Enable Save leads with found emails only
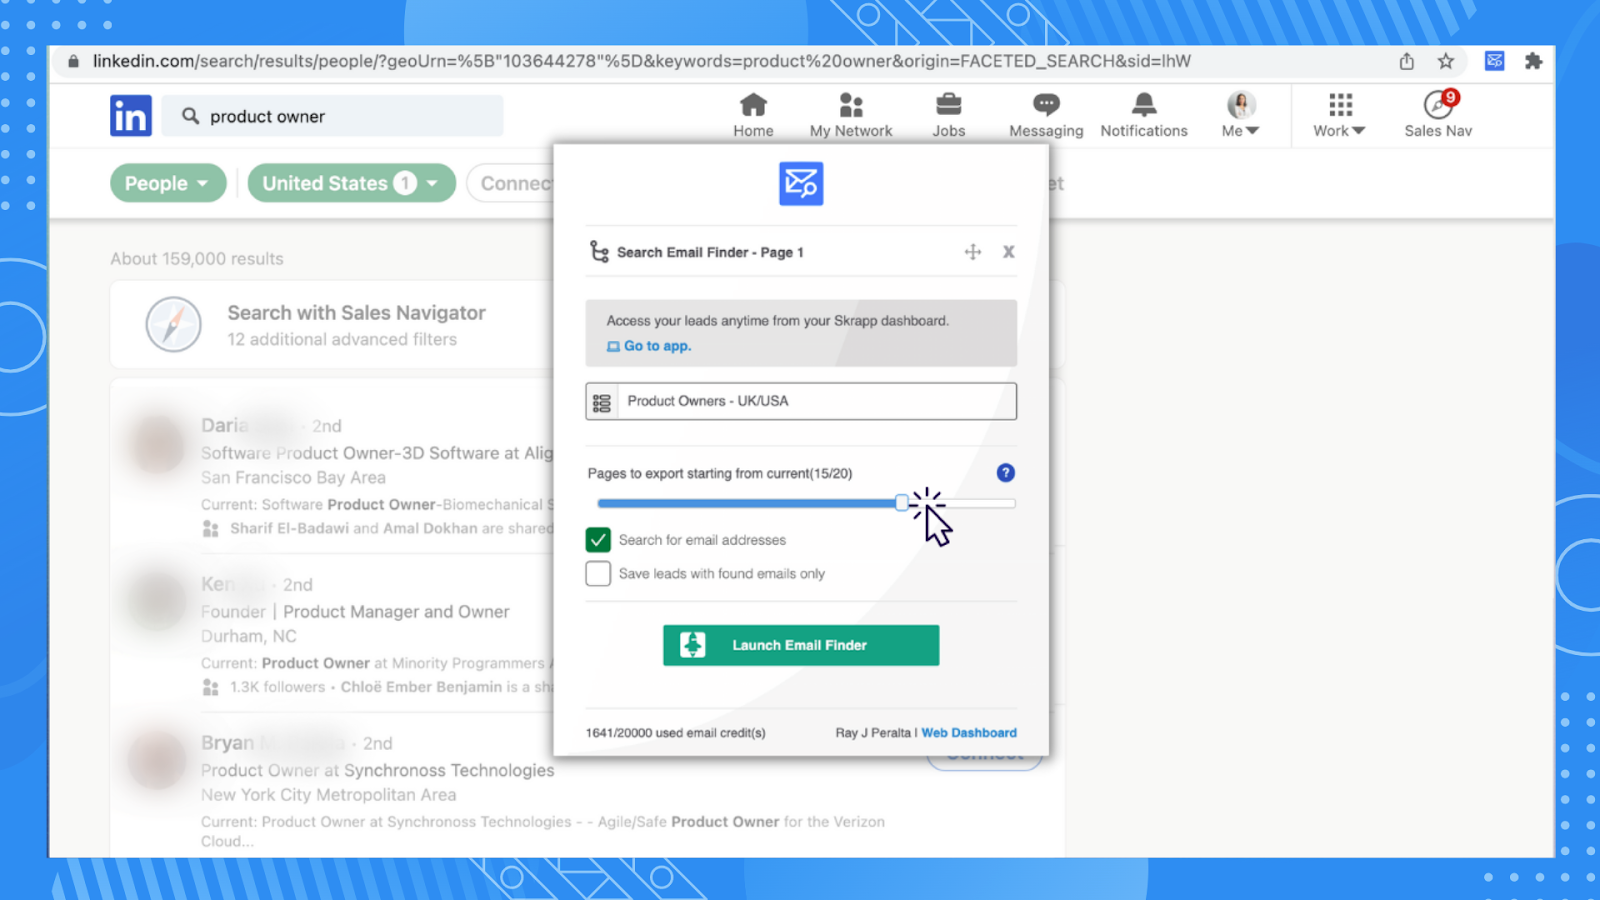 click(598, 574)
